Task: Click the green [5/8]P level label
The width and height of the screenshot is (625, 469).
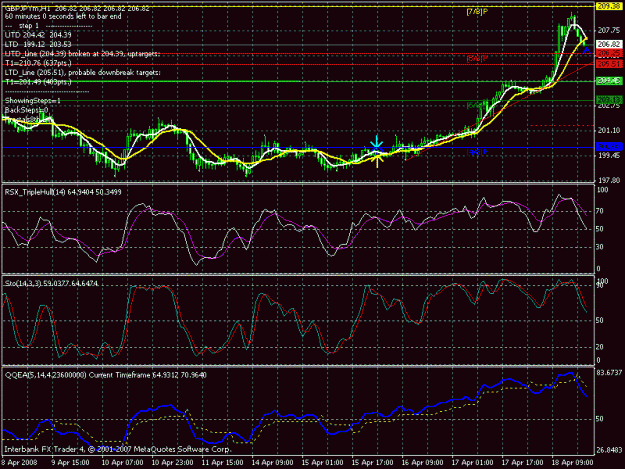Action: (x=477, y=106)
